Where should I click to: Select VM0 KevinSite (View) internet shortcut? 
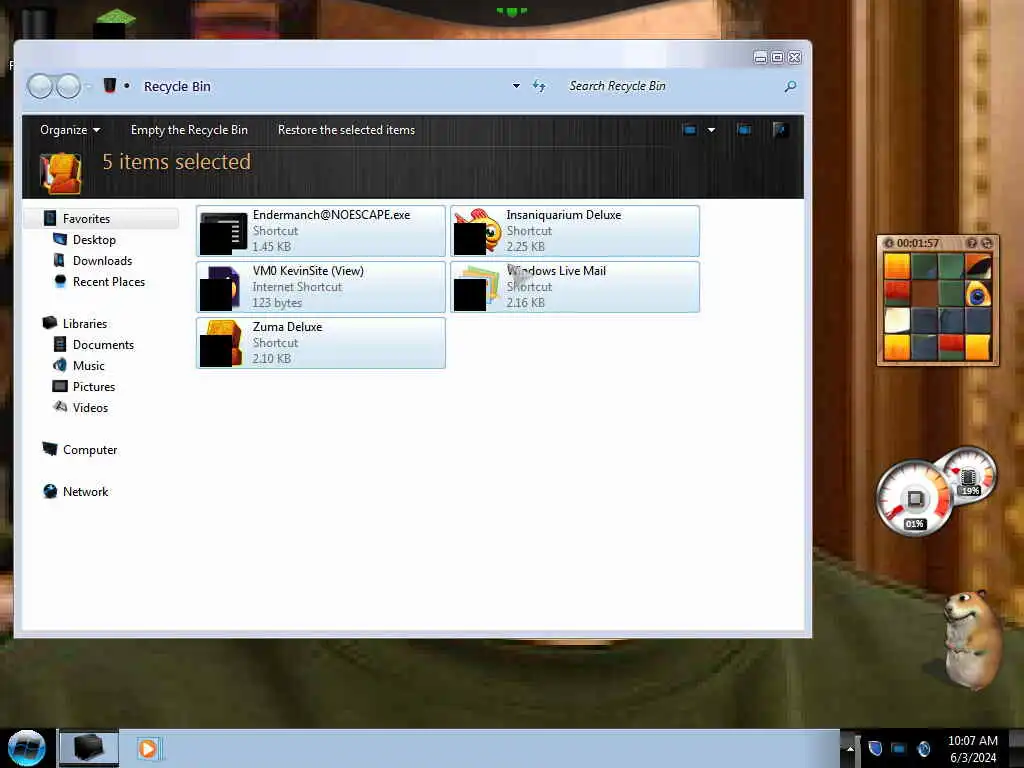[x=321, y=287]
